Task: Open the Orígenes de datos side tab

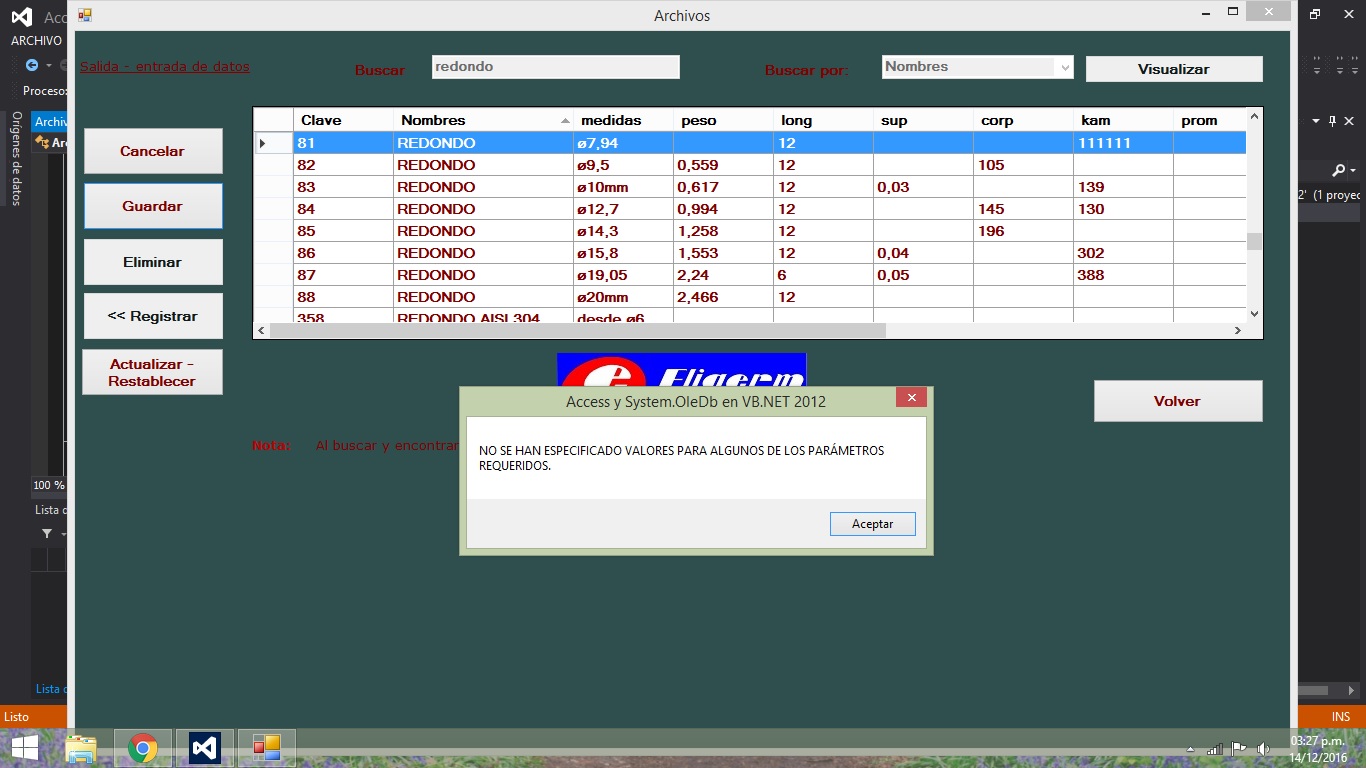Action: pos(16,158)
